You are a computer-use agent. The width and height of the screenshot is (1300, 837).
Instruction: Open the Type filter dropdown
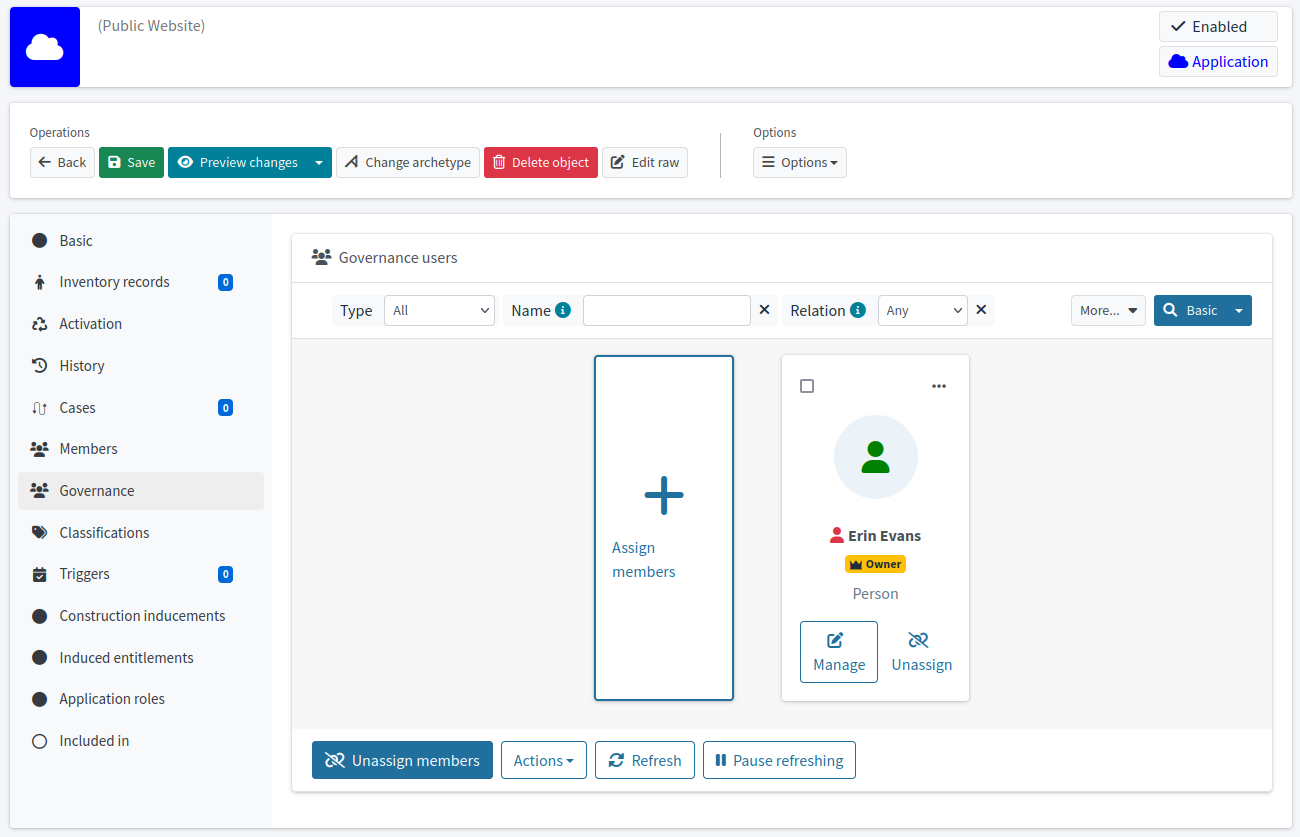[x=439, y=310]
